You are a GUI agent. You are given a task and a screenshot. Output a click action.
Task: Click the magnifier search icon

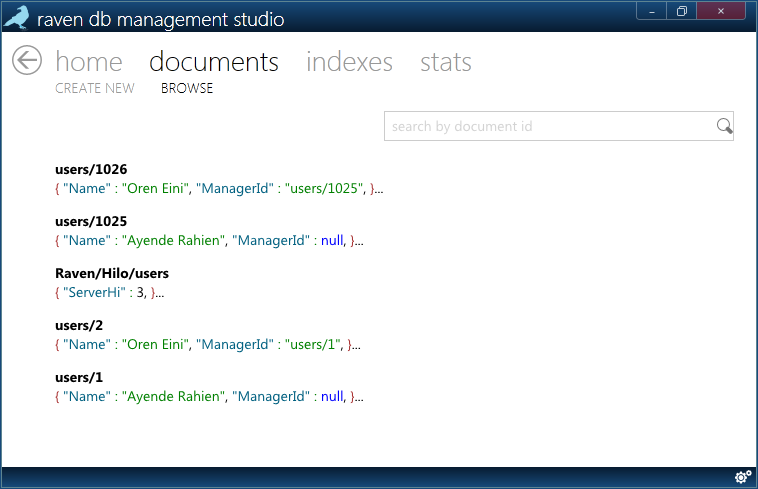click(724, 126)
